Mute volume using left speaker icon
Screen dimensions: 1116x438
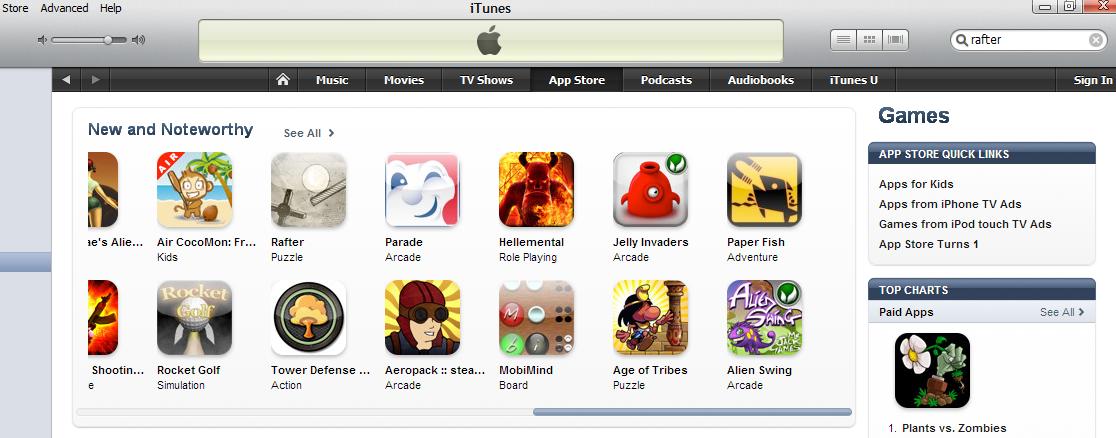click(42, 40)
